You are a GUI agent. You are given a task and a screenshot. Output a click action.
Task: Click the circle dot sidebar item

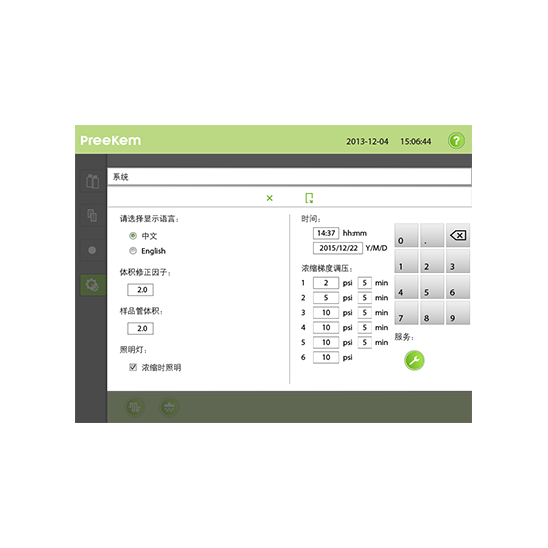point(92,250)
